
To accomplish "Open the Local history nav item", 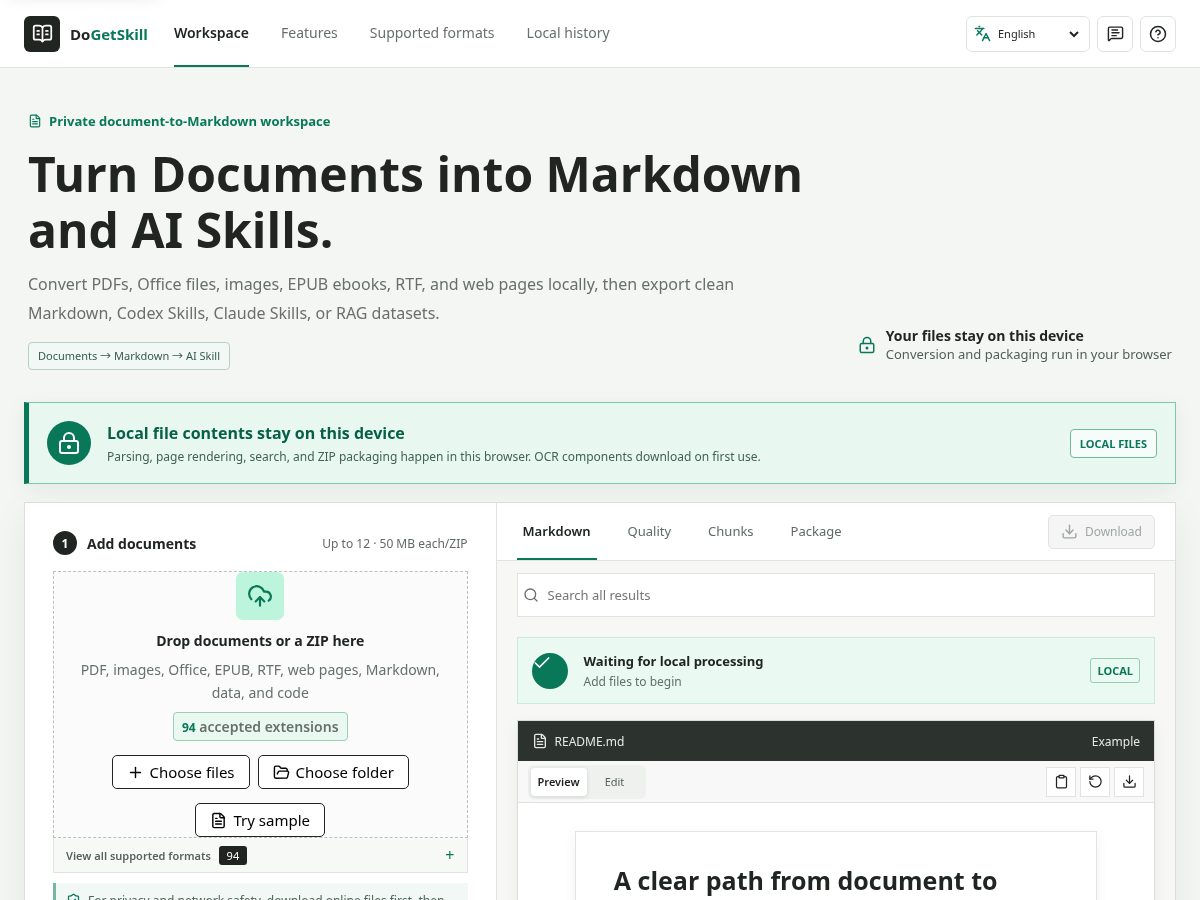I will click(x=568, y=33).
